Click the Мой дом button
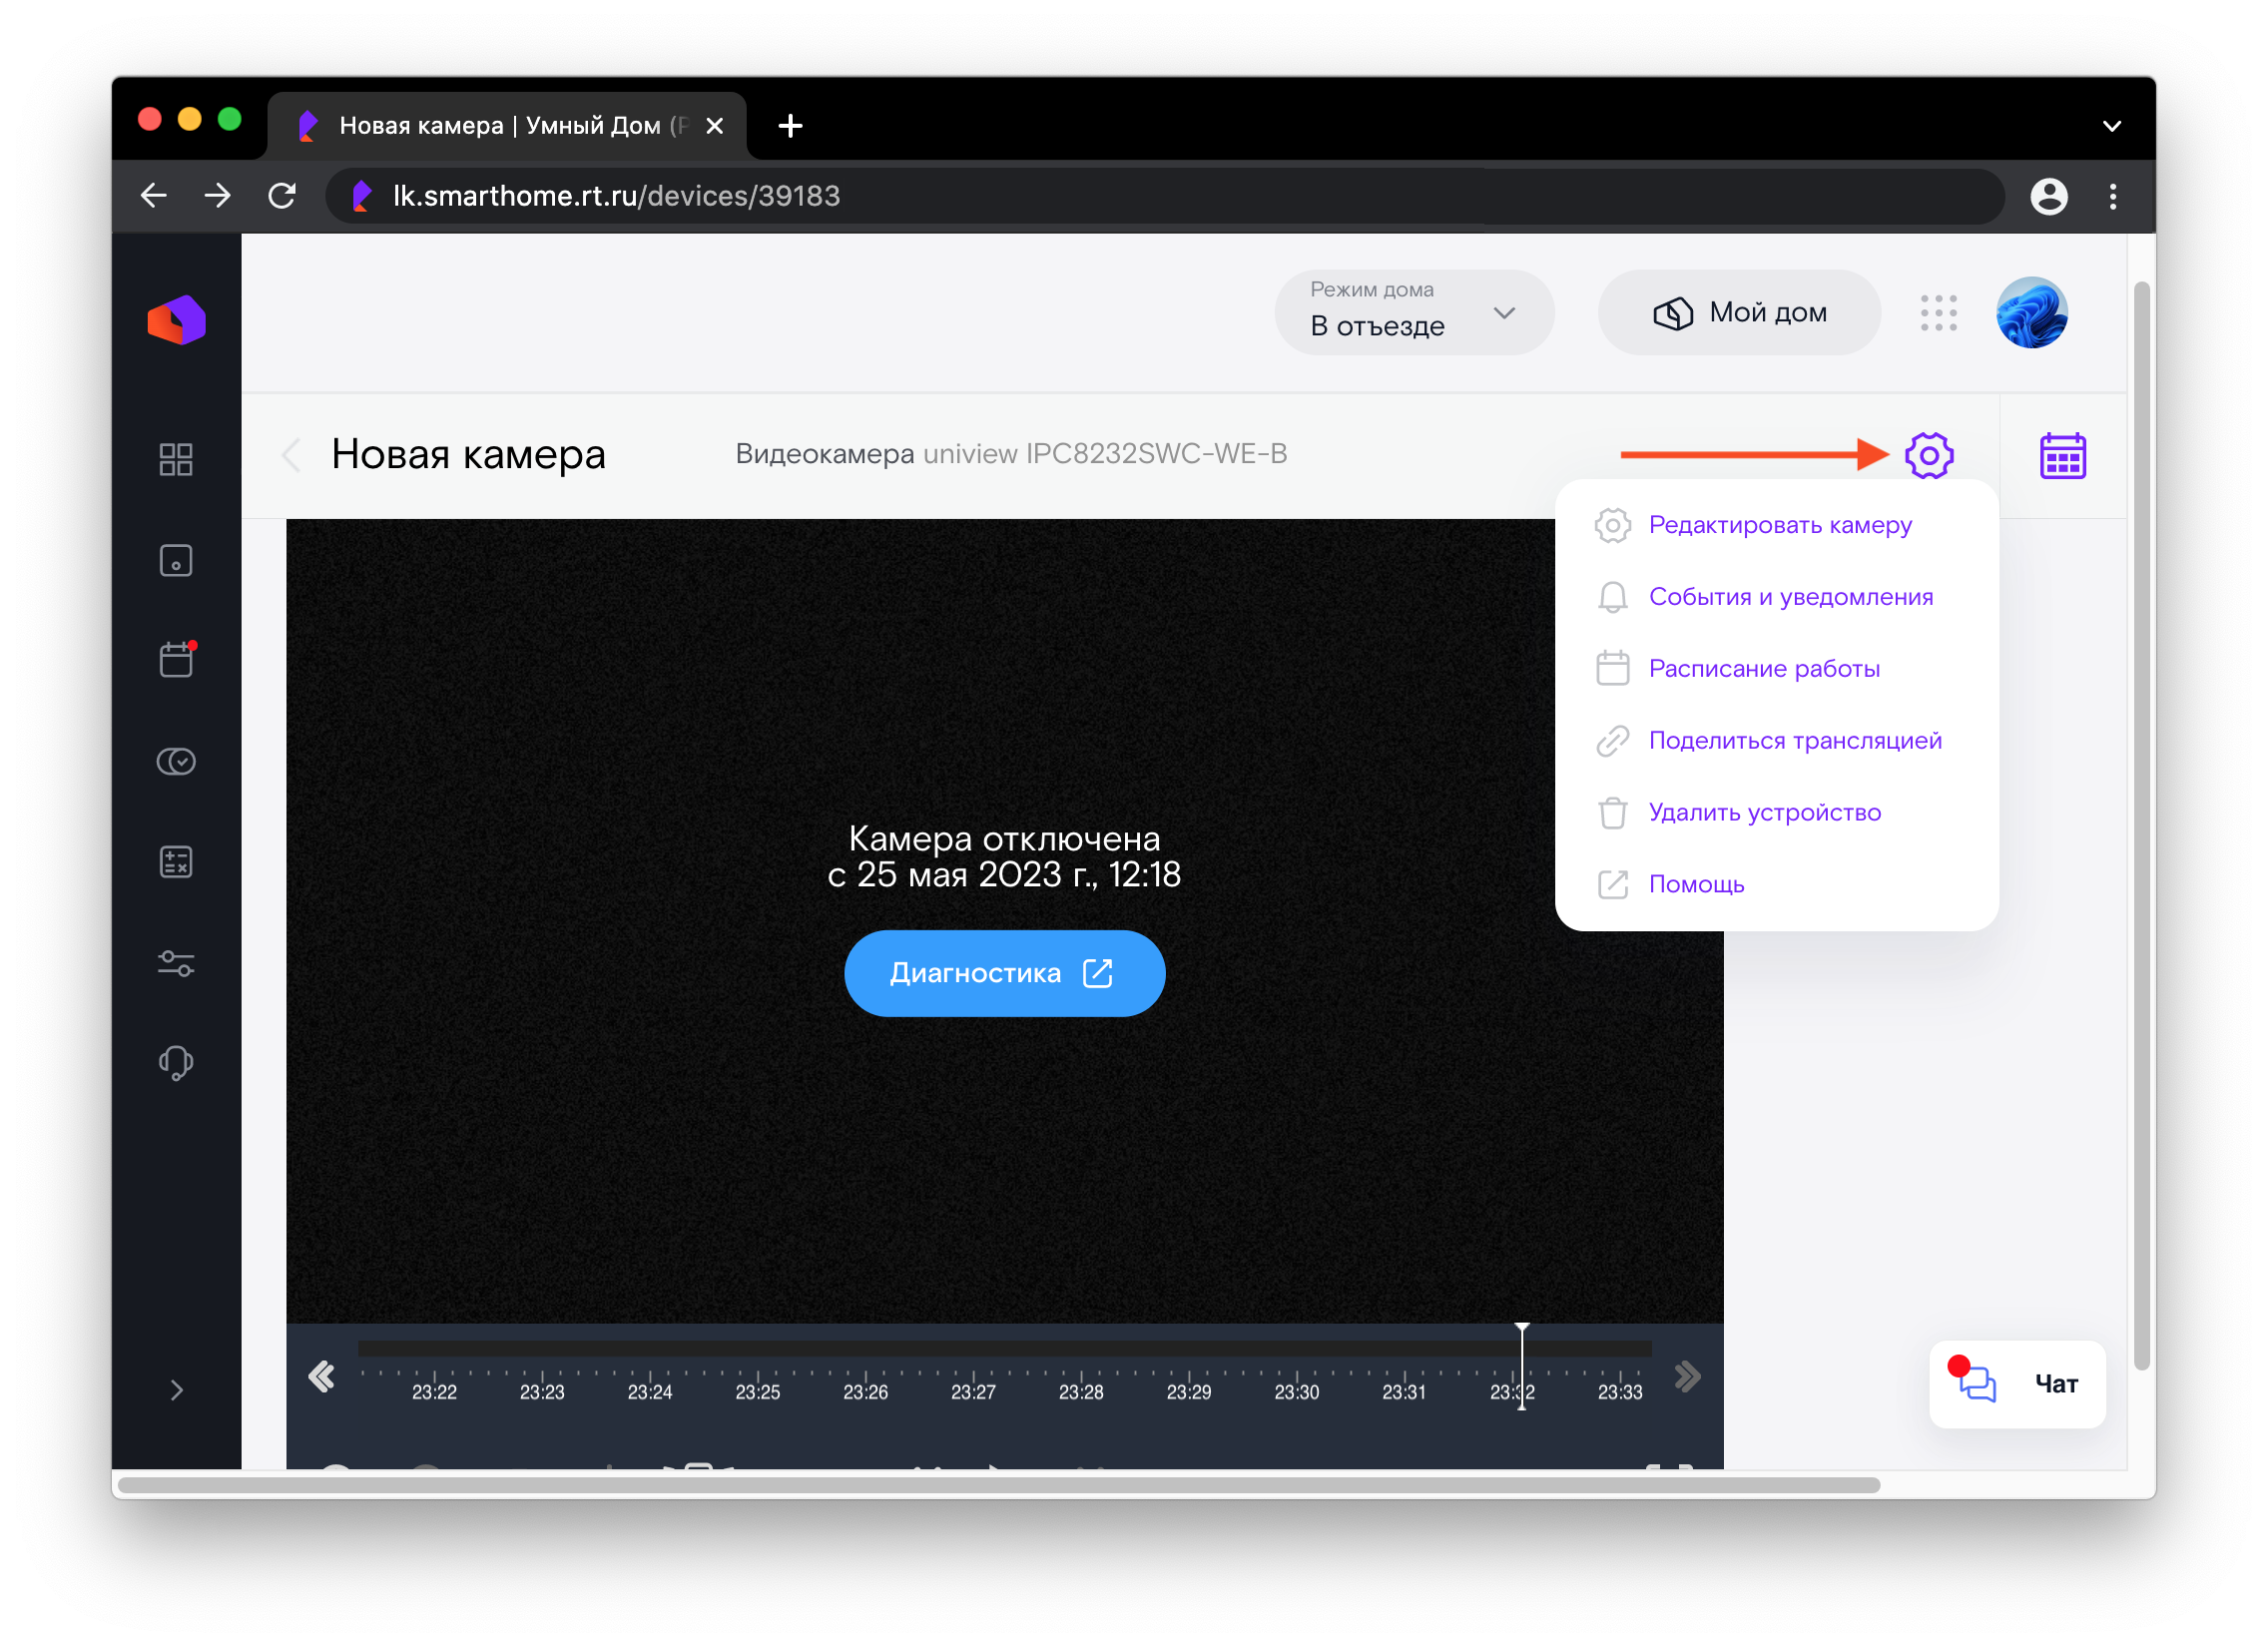The image size is (2268, 1647). tap(1739, 313)
